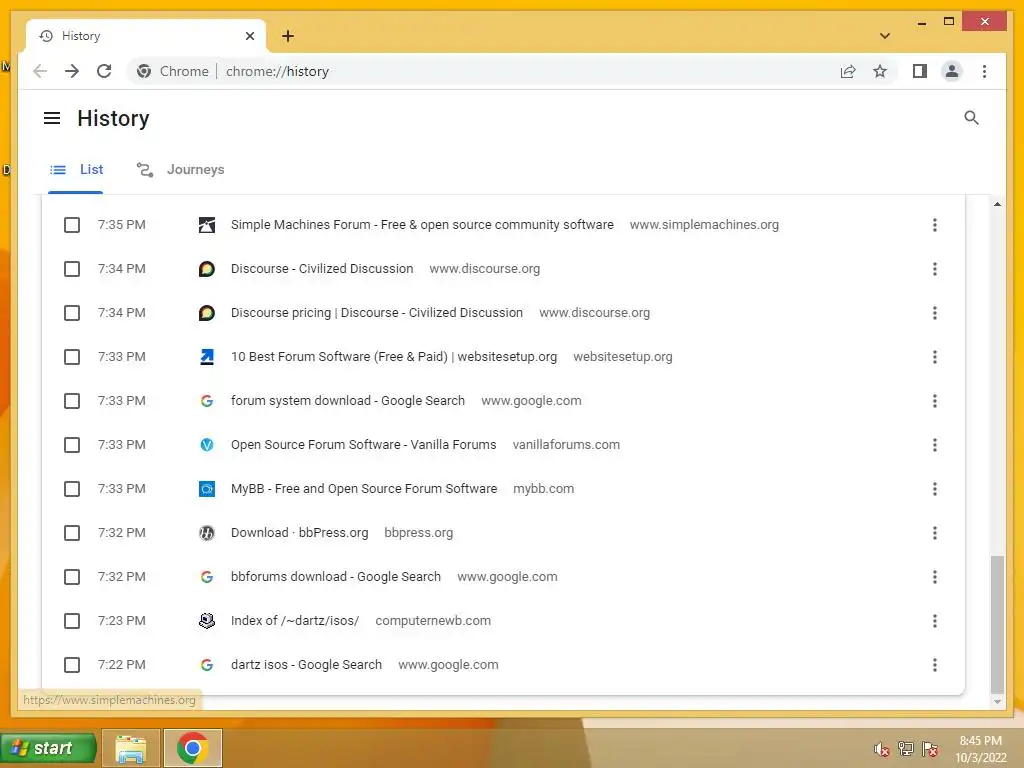Image resolution: width=1024 pixels, height=768 pixels.
Task: Click the Vanilla Forums favicon
Action: tap(206, 445)
